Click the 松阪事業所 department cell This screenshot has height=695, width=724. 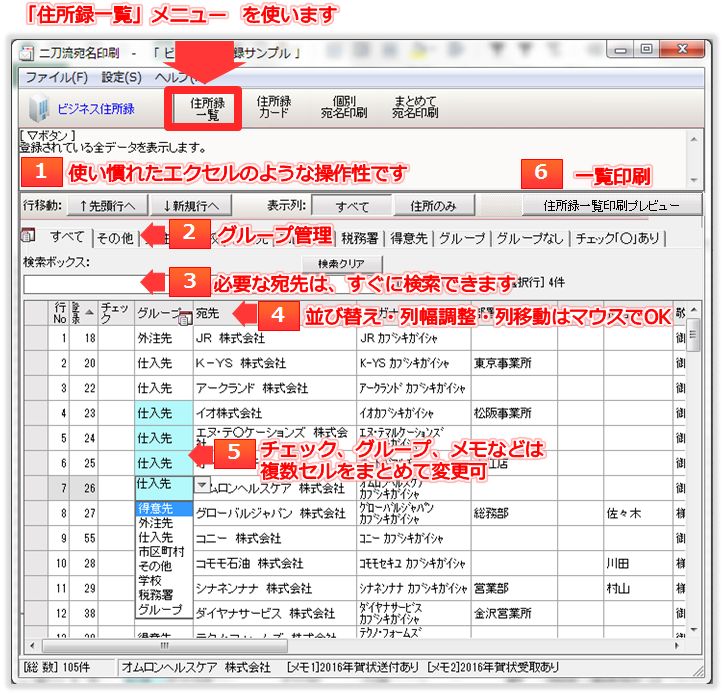click(x=514, y=413)
